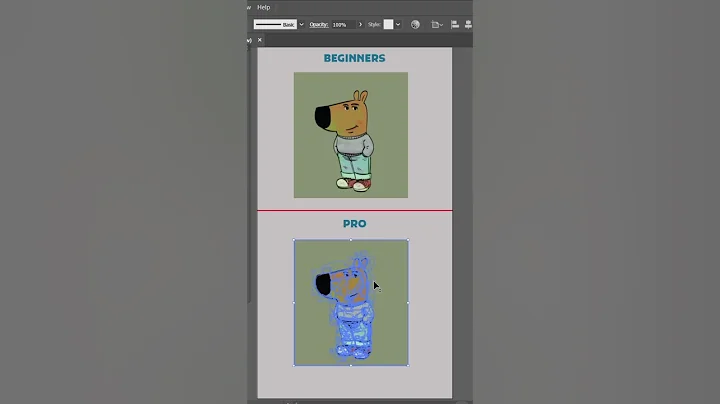Open the Basic brush definition dropdown
The width and height of the screenshot is (720, 404).
point(302,24)
